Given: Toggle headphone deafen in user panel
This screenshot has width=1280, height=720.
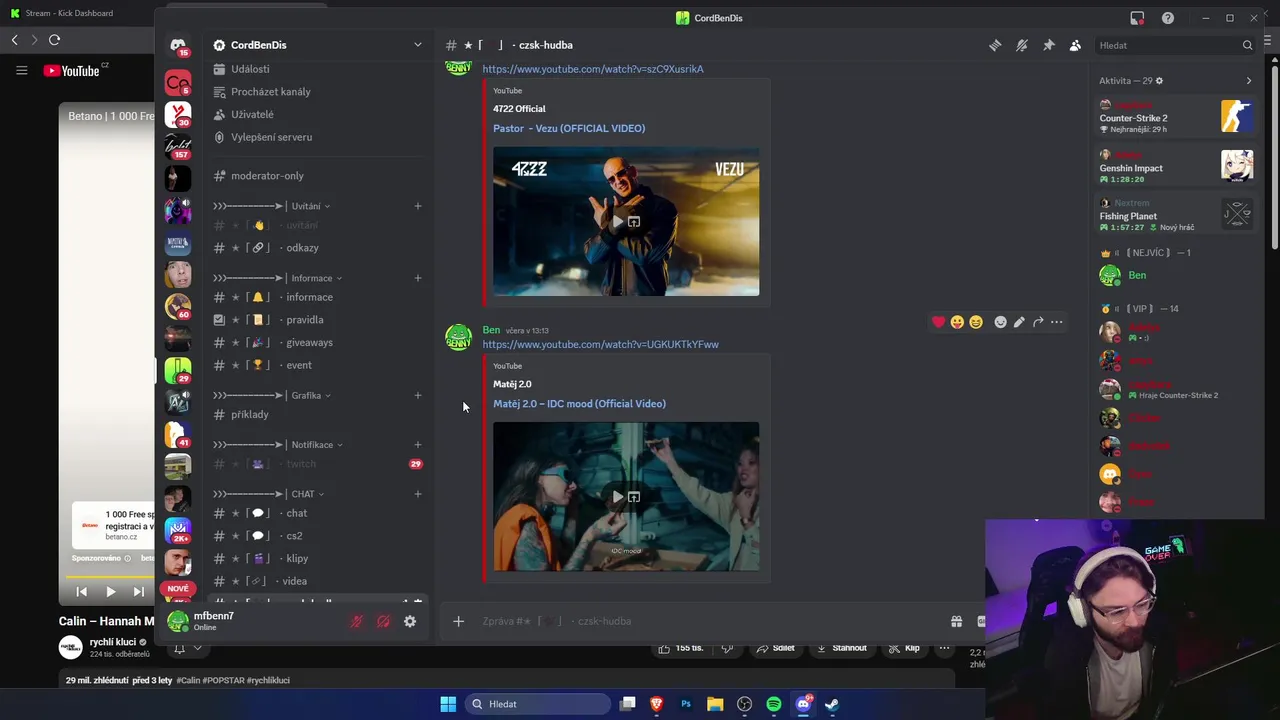Looking at the screenshot, I should [x=383, y=621].
